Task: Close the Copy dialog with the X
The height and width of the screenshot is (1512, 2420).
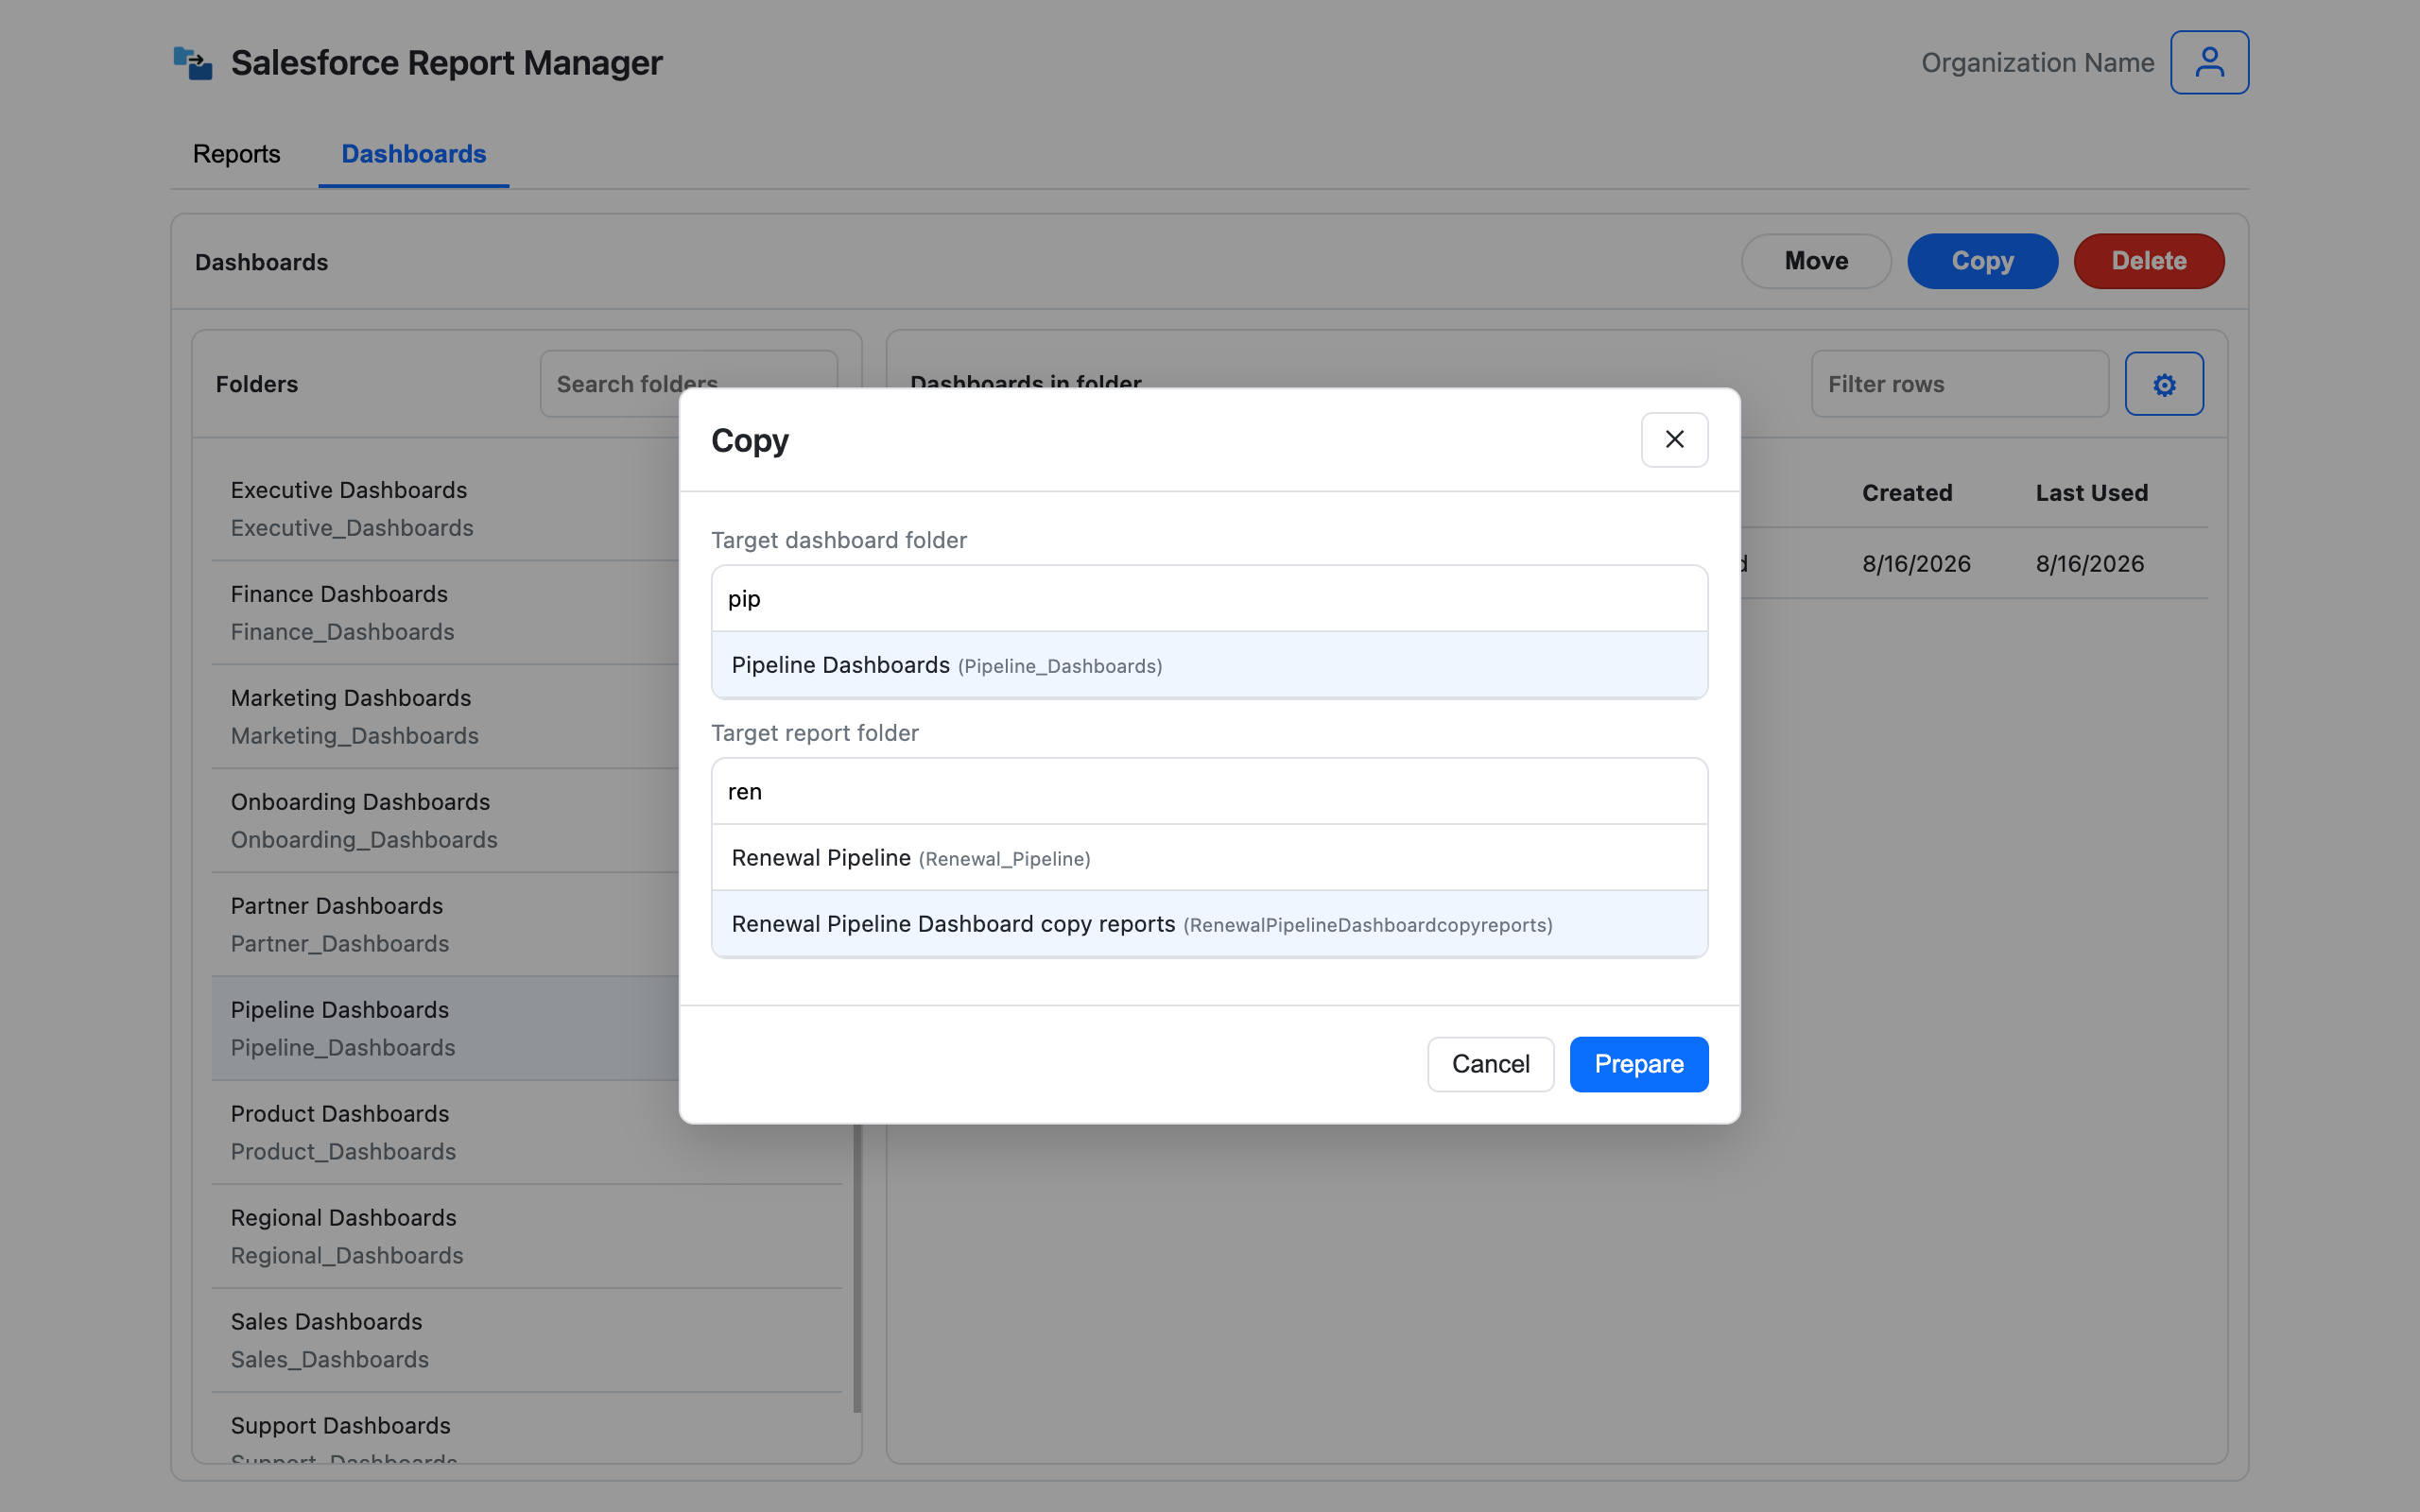Action: tap(1674, 440)
